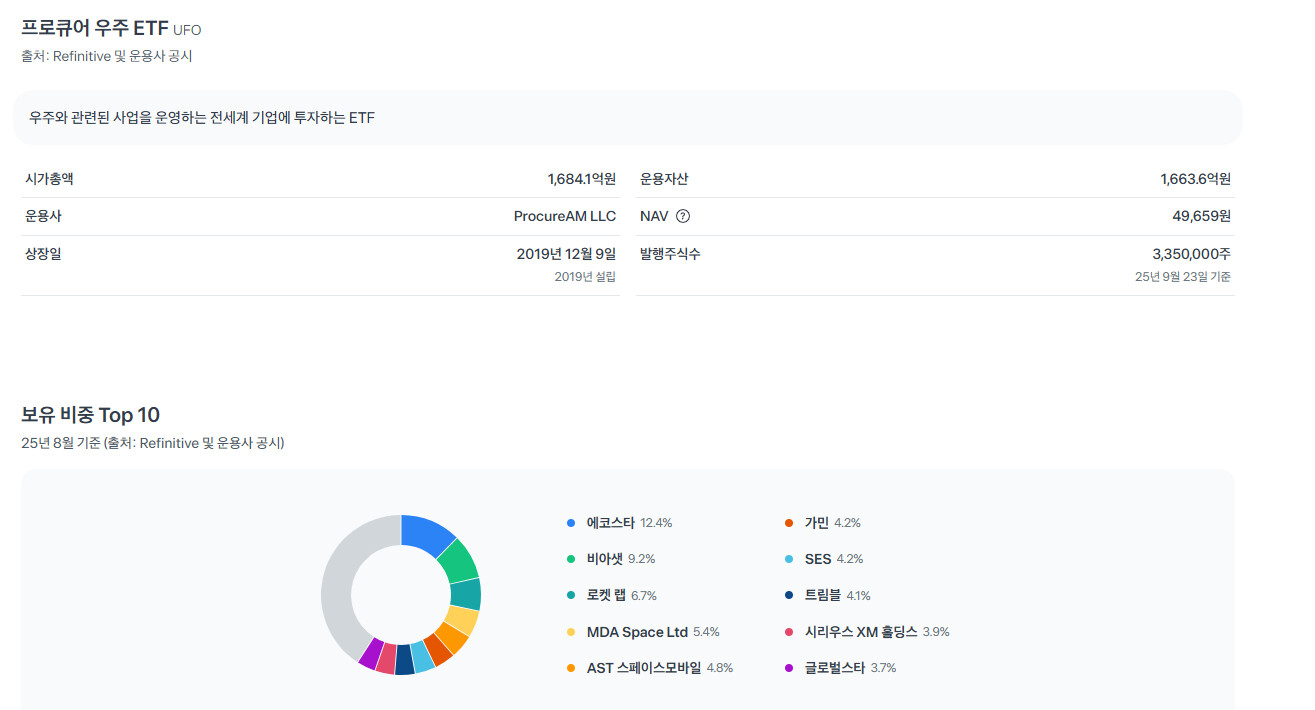Select the 로켓 랩 holding label
Image resolution: width=1315 pixels, height=710 pixels.
click(607, 595)
